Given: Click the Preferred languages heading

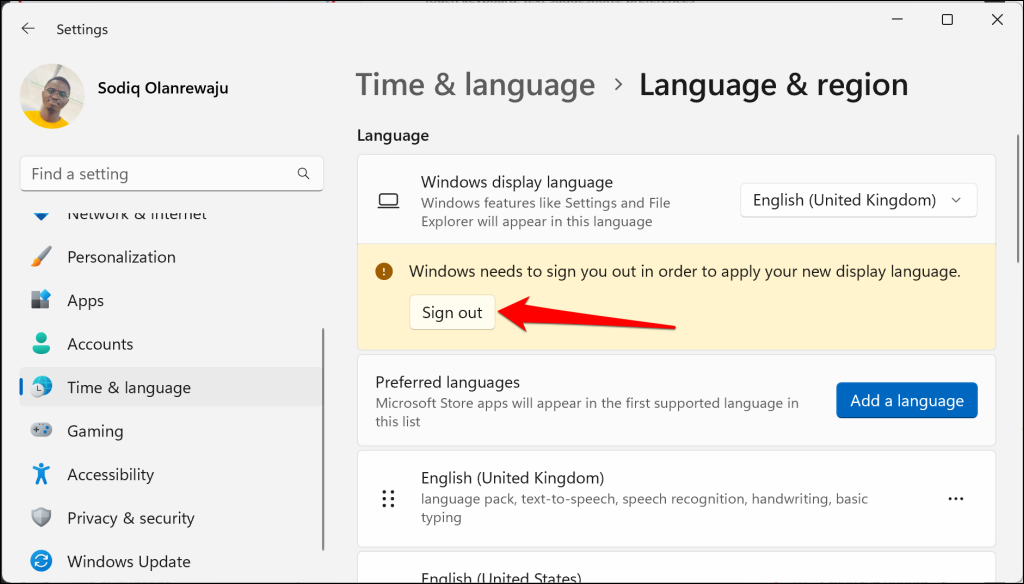Looking at the screenshot, I should 447,382.
